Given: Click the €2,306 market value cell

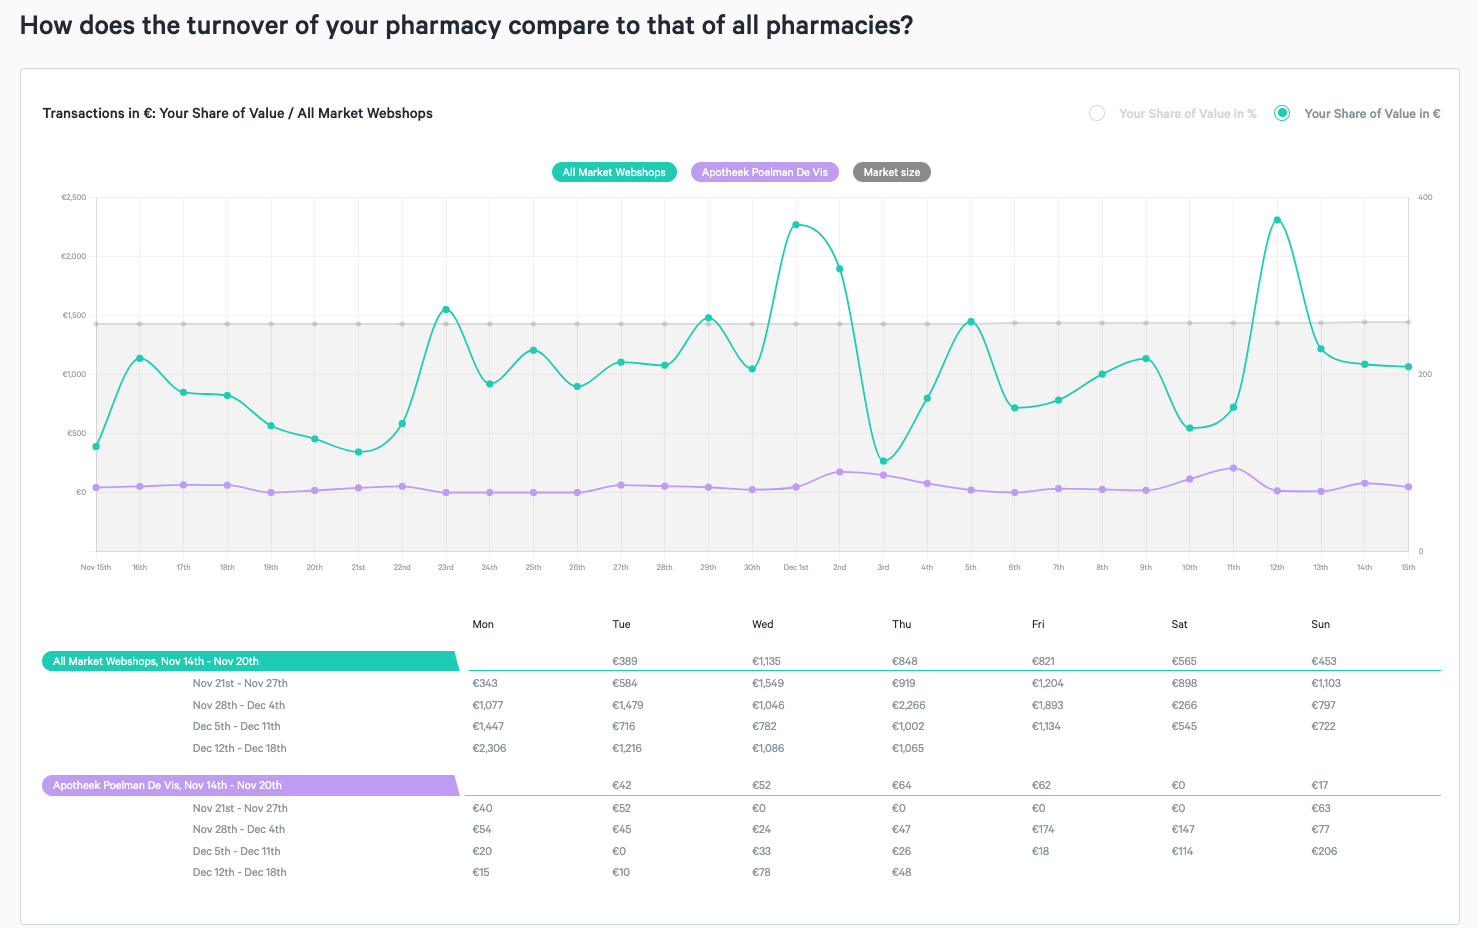Looking at the screenshot, I should pyautogui.click(x=489, y=748).
